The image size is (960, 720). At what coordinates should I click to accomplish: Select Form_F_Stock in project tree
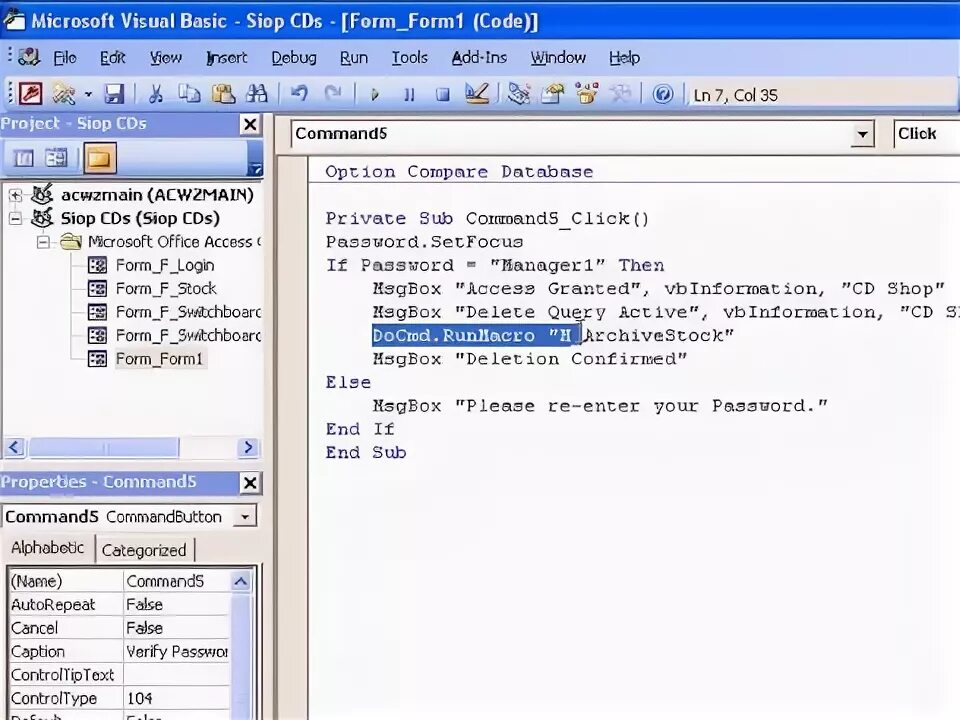166,289
